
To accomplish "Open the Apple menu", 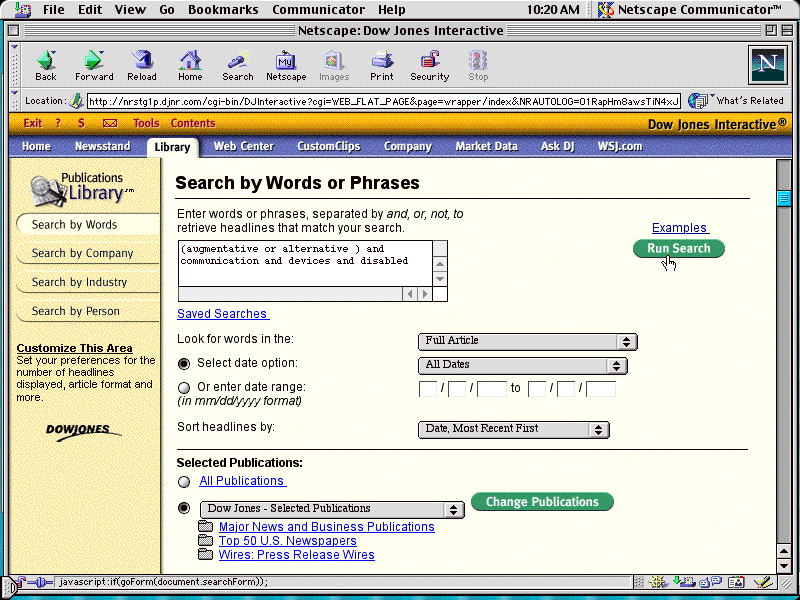I will point(23,9).
